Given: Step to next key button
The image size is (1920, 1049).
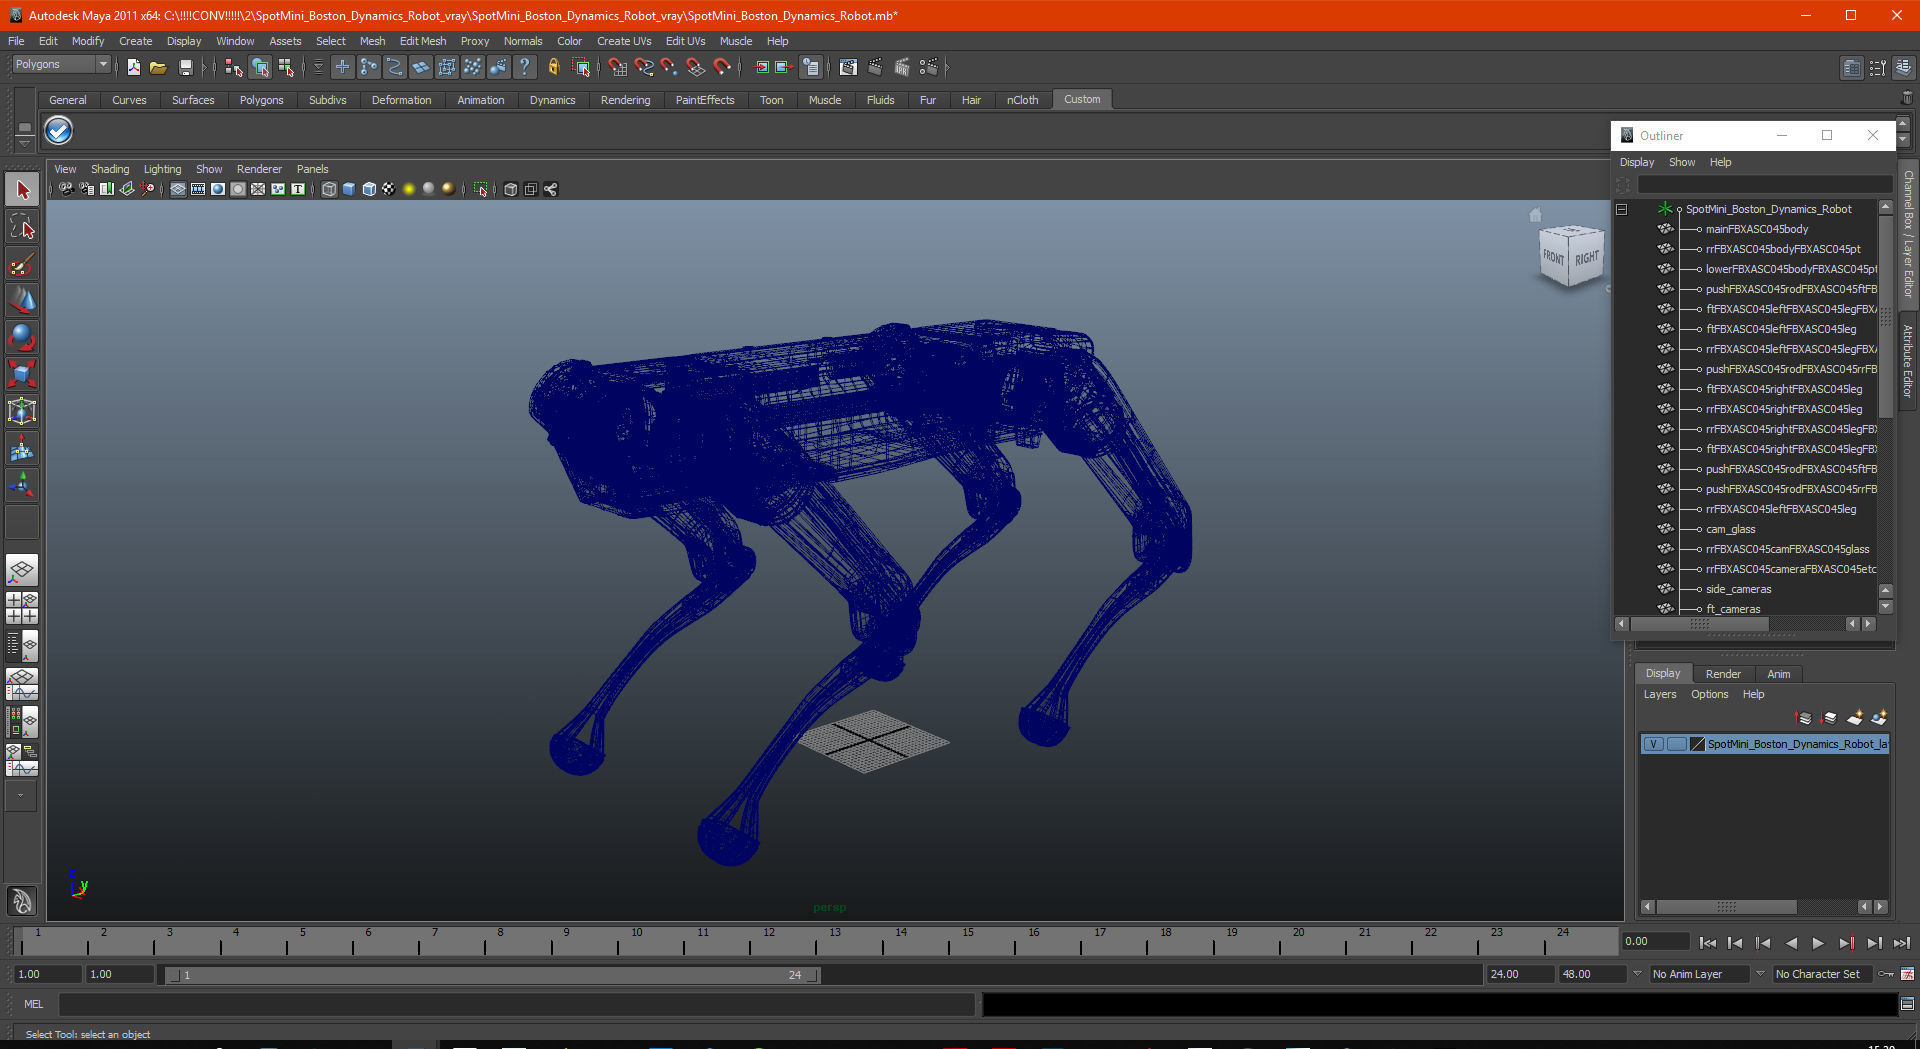Looking at the screenshot, I should pos(1846,943).
